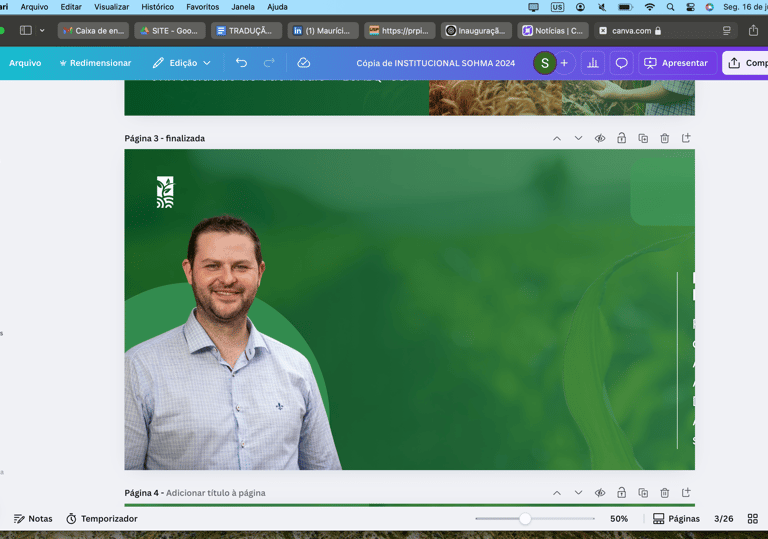Screen dimensions: 768x539
Task: Toggle the Safari sidebar icon
Action: pyautogui.click(x=25, y=30)
